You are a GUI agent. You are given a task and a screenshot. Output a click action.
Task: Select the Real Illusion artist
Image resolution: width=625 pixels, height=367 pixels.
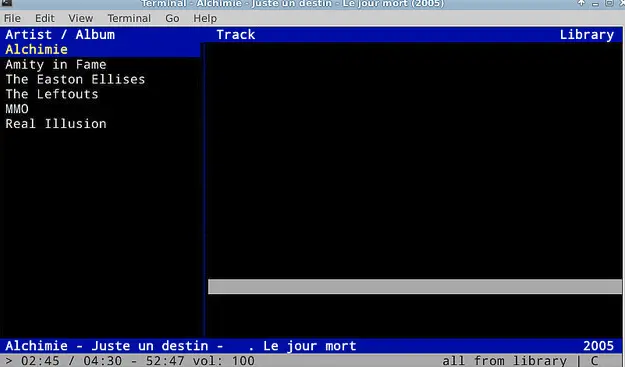(56, 124)
